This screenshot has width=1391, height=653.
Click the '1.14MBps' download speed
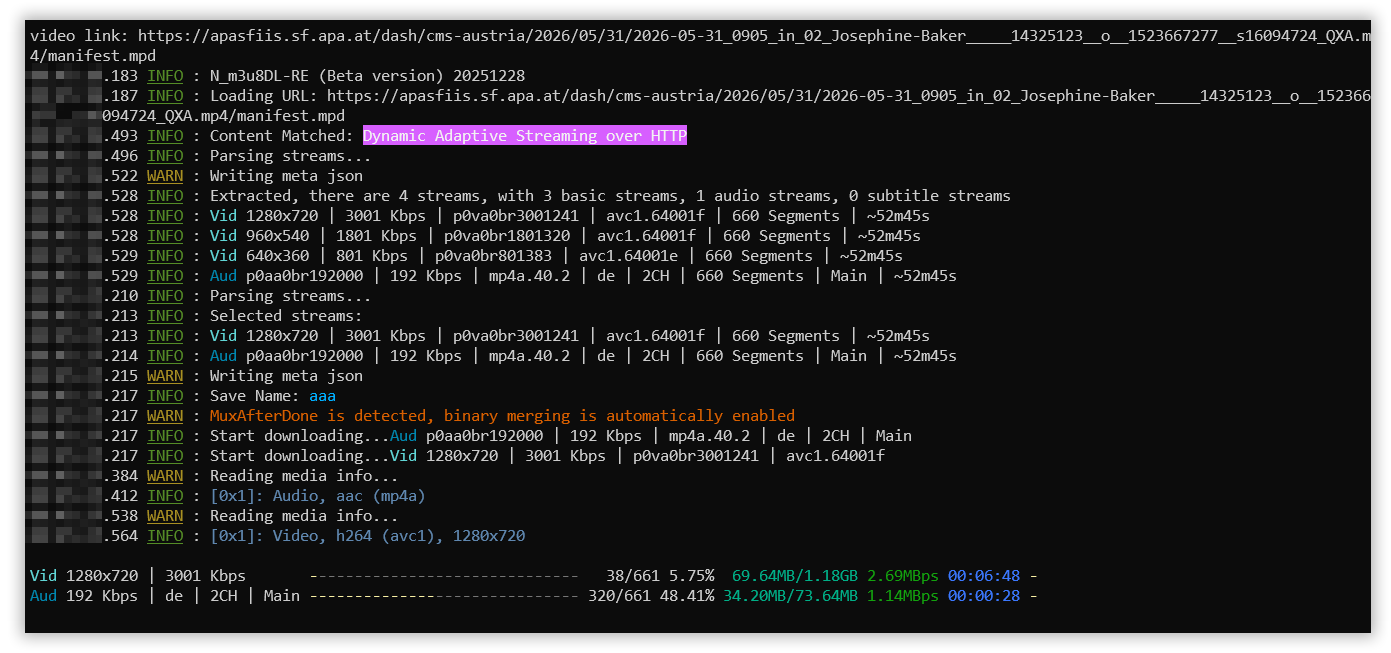(903, 596)
